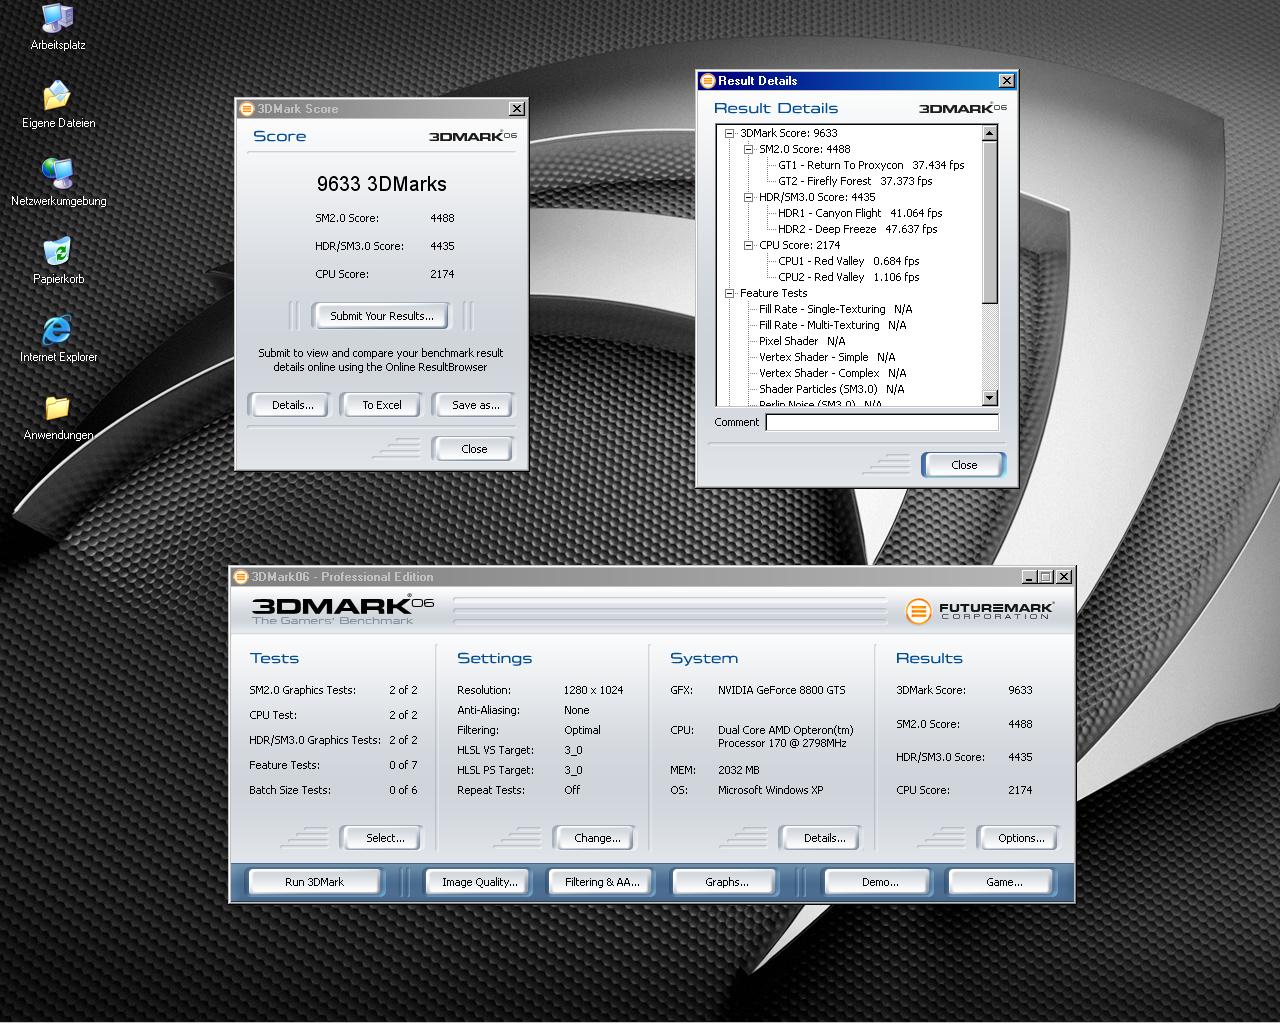This screenshot has width=1280, height=1024.
Task: Click the Result Details window title icon
Action: tap(708, 81)
